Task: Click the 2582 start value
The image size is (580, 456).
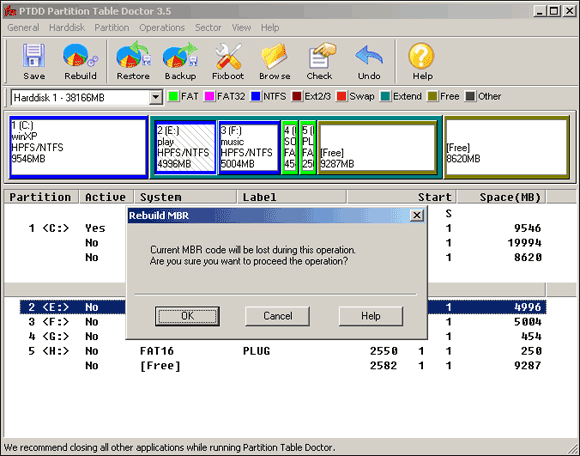Action: [x=384, y=366]
